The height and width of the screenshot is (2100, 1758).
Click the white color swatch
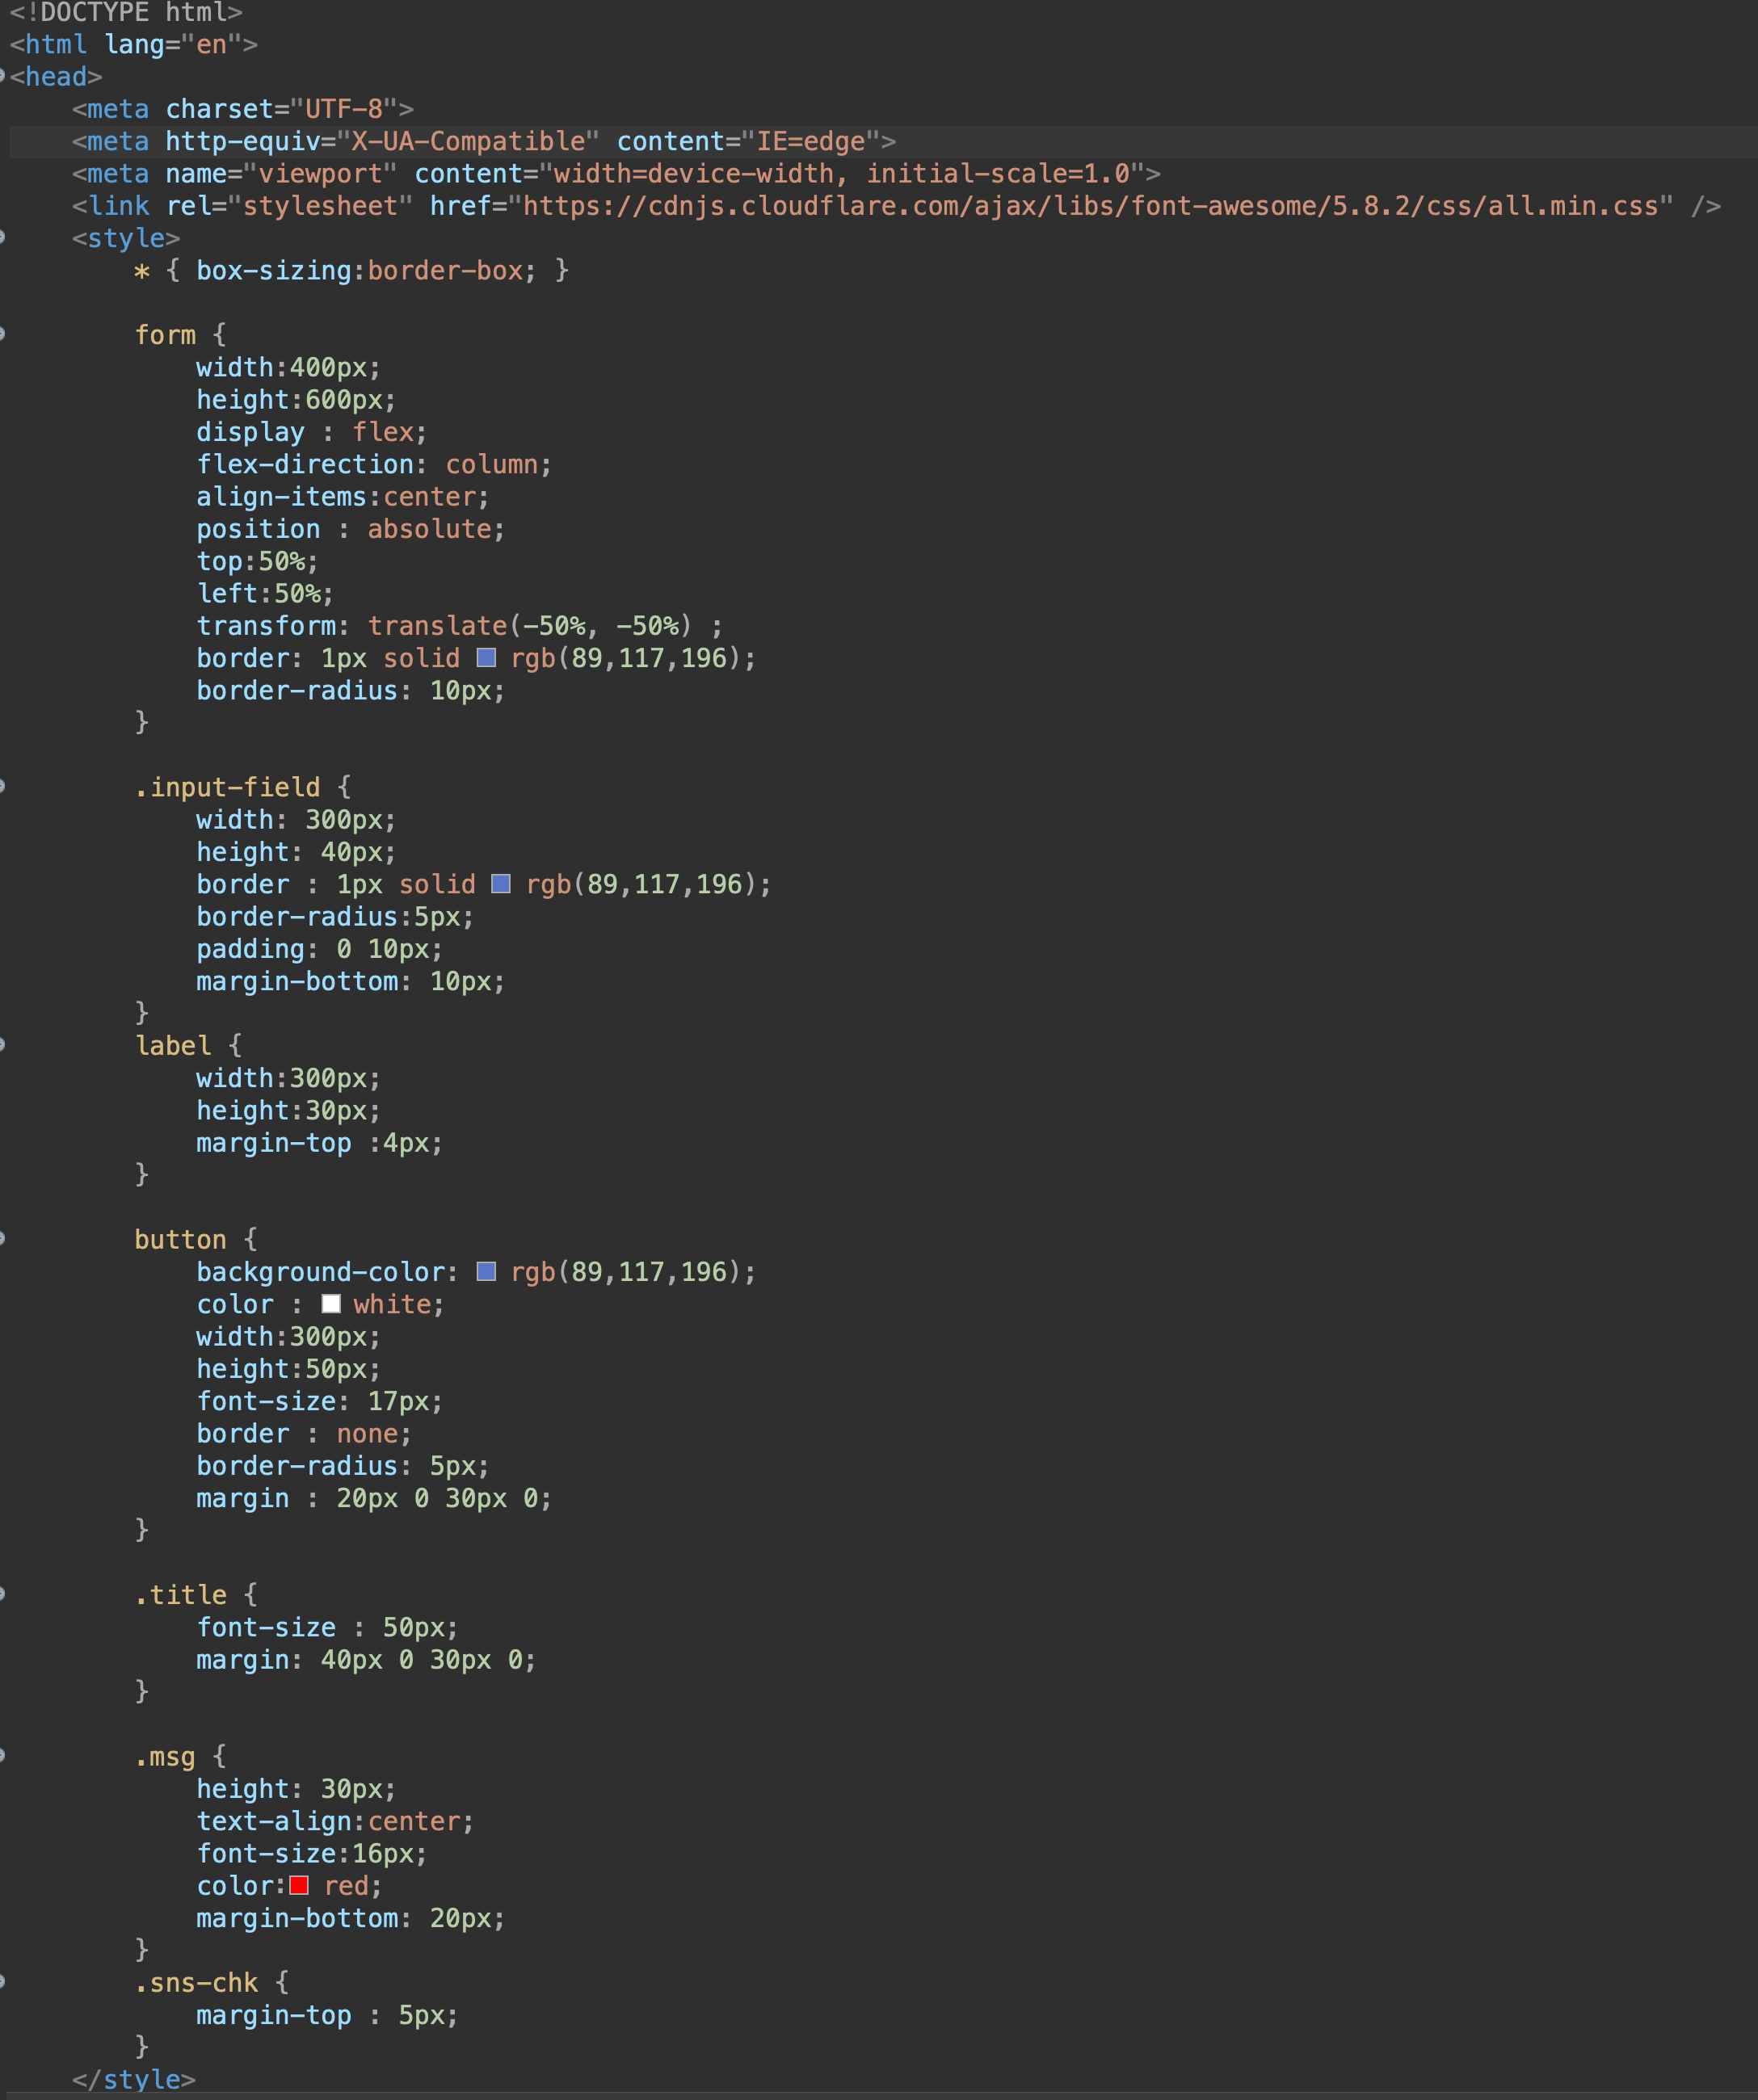331,1304
